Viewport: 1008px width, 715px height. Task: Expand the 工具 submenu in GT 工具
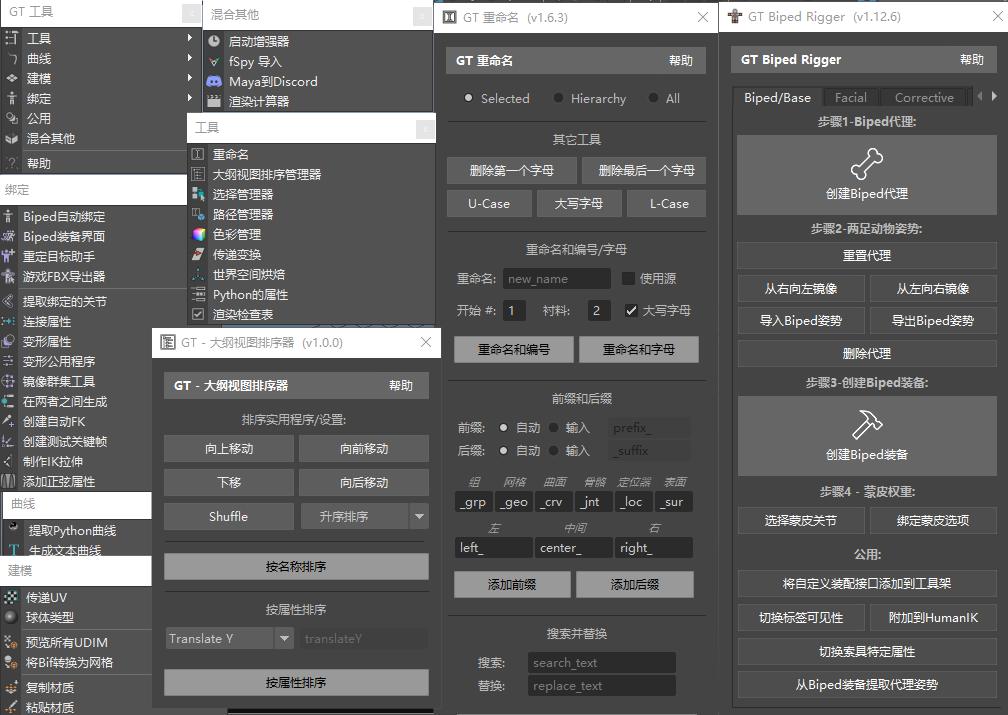[189, 38]
